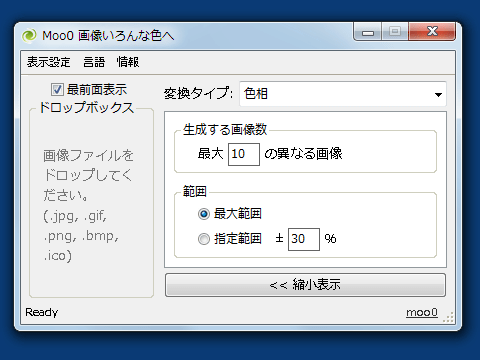Open the 言語 menu
This screenshot has height=360, width=480.
pyautogui.click(x=94, y=62)
